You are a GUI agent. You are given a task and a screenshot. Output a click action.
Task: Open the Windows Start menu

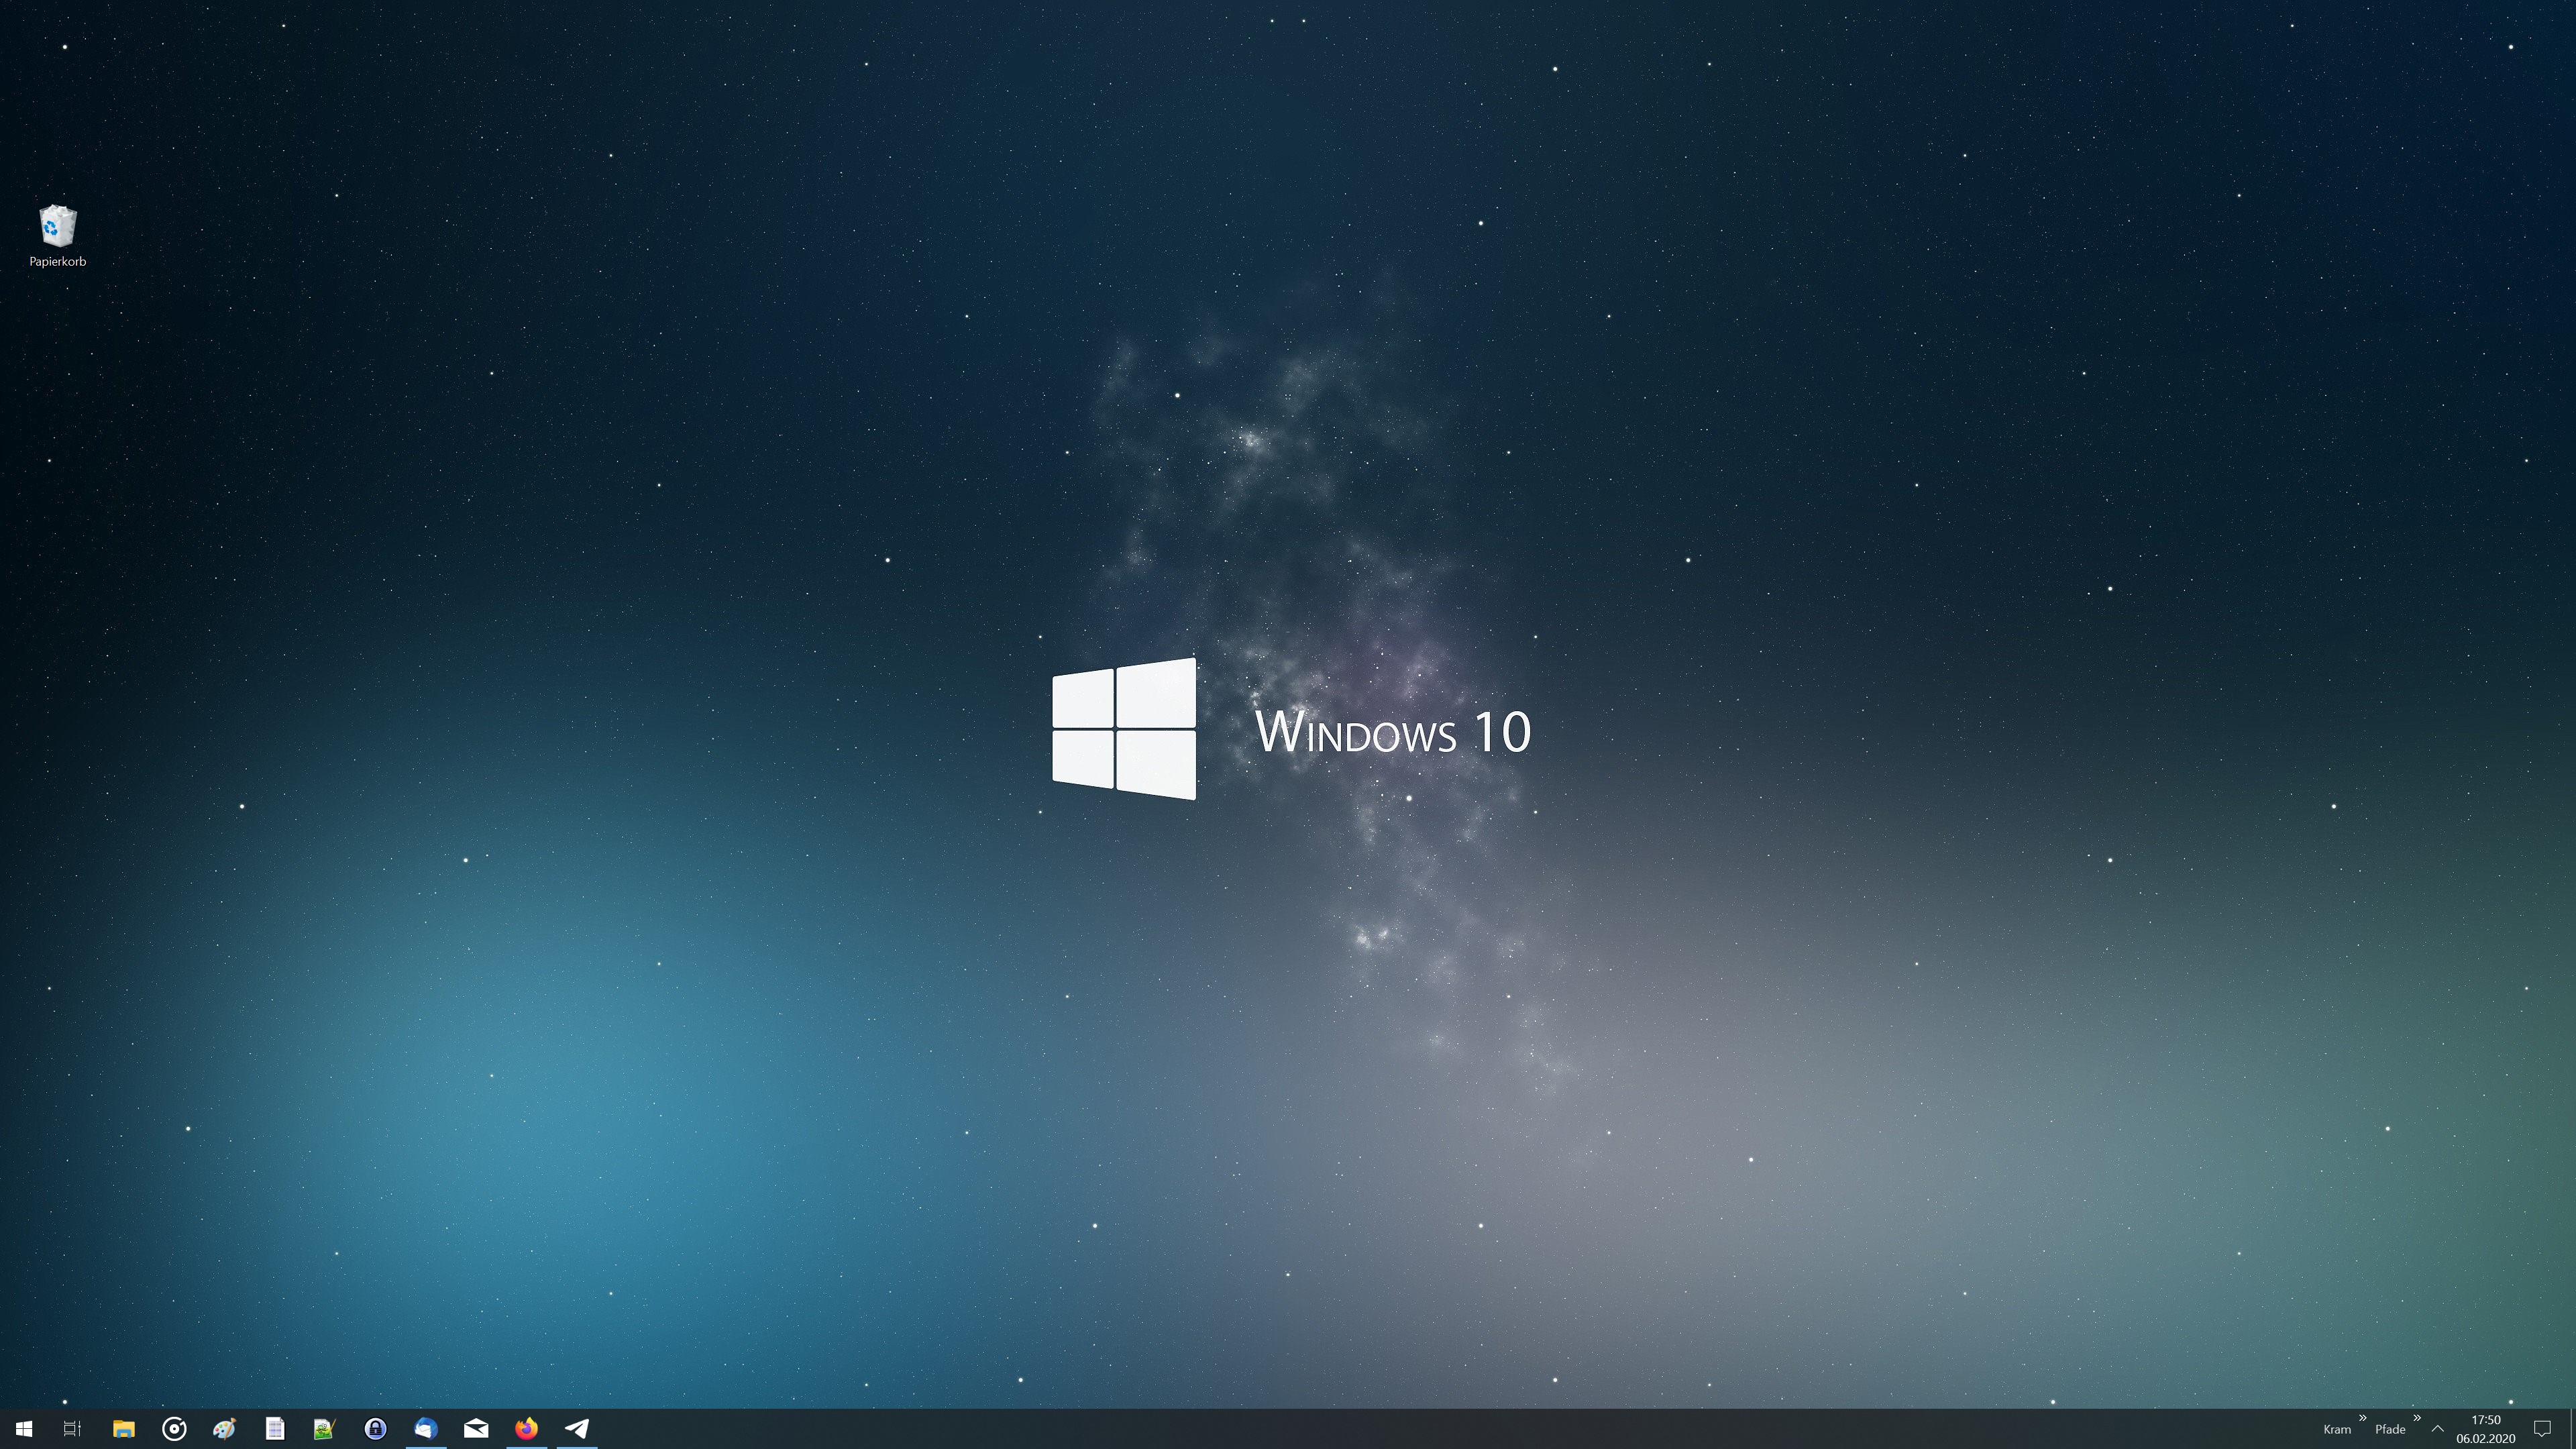point(24,1428)
